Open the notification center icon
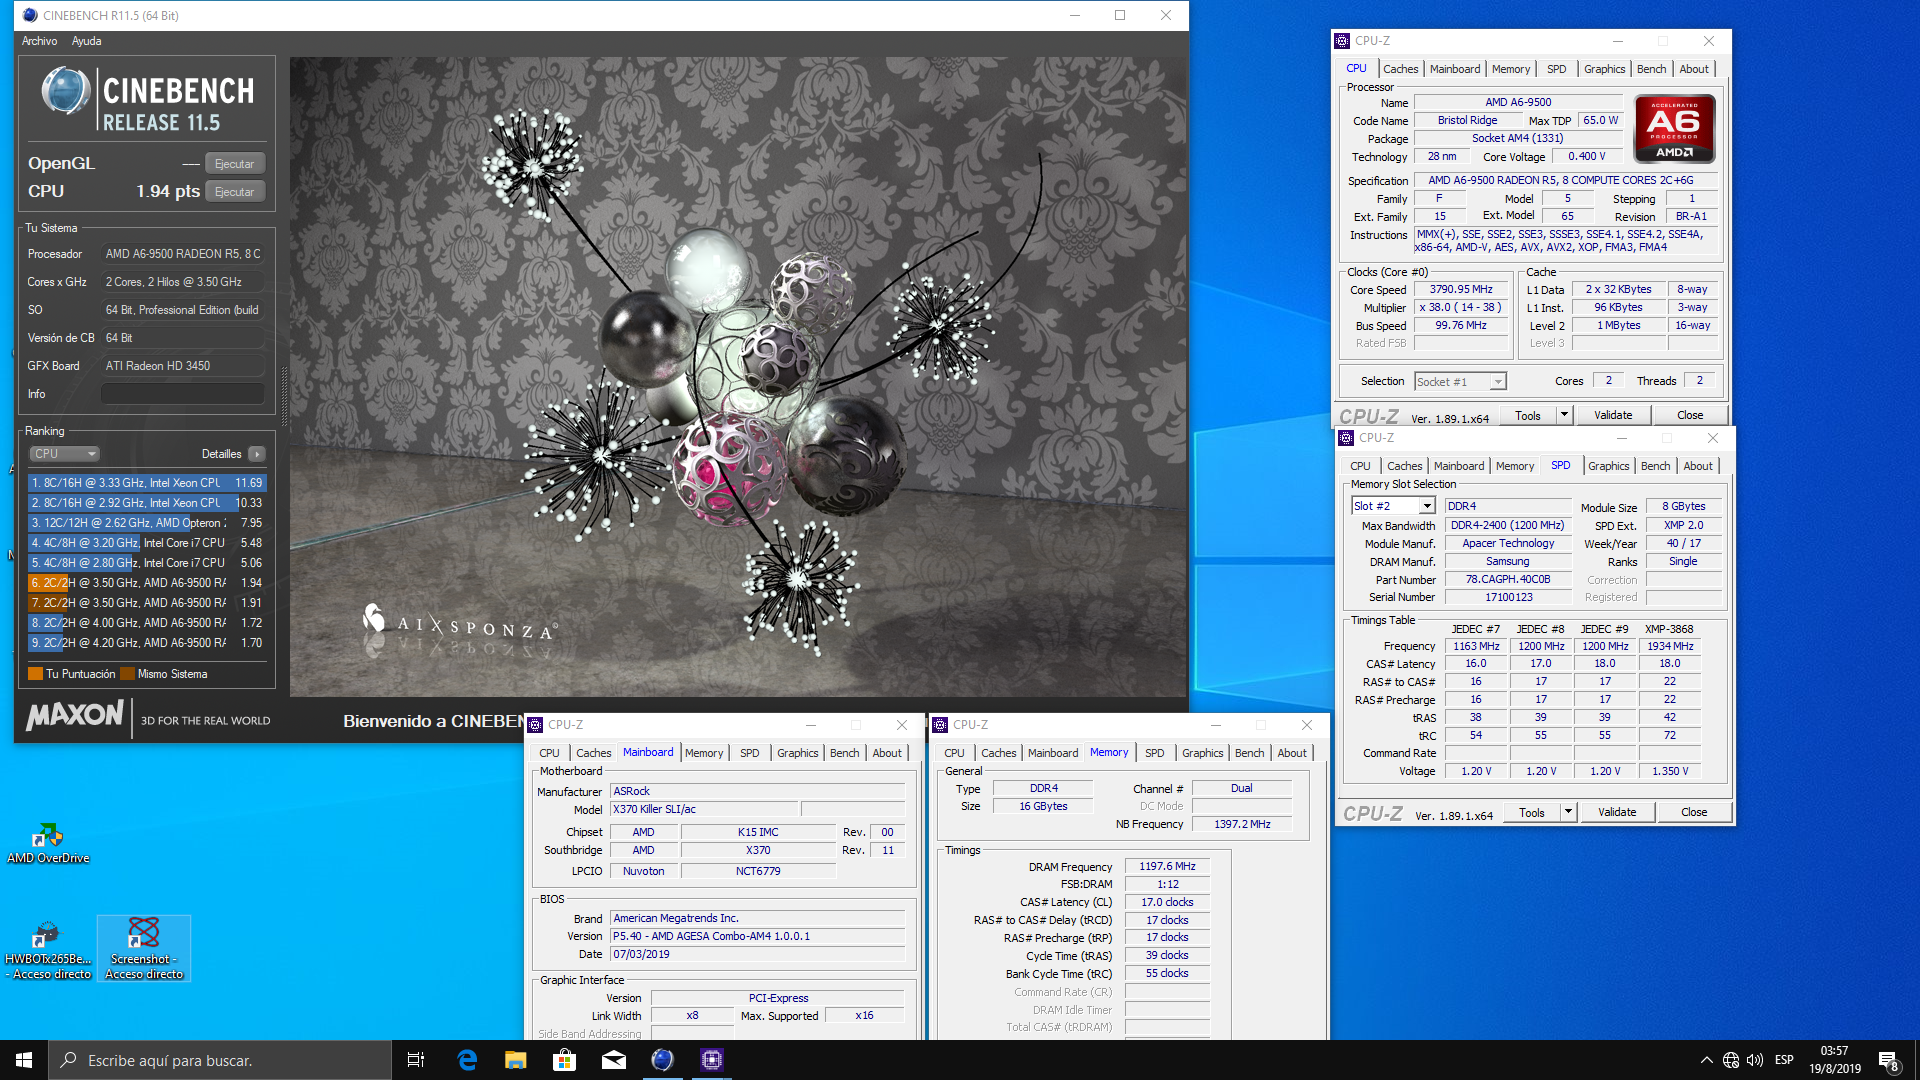The width and height of the screenshot is (1920, 1080). tap(1888, 1061)
